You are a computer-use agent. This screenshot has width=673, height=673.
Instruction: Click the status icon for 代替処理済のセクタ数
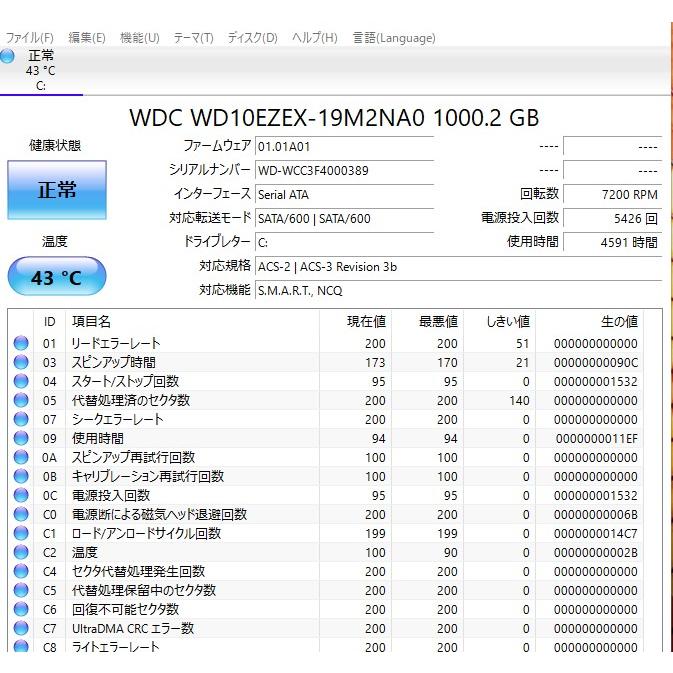tap(21, 400)
